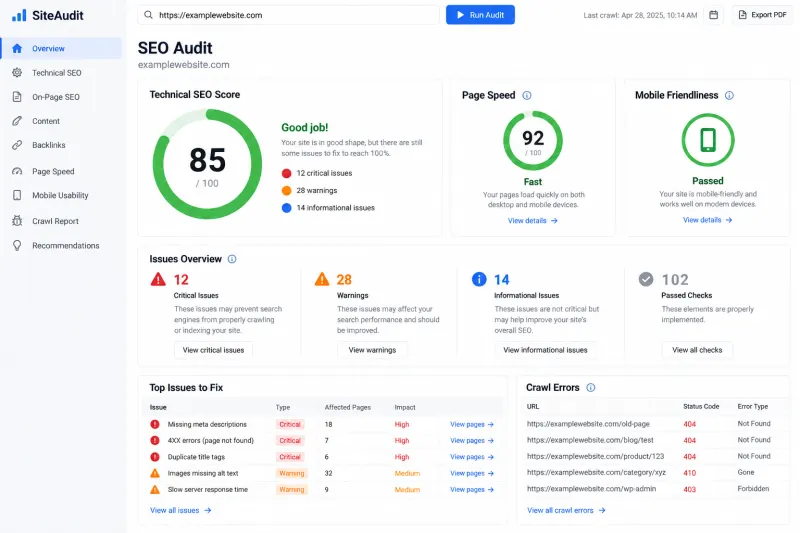Click the Page Speed 92 score ring

pos(533,141)
